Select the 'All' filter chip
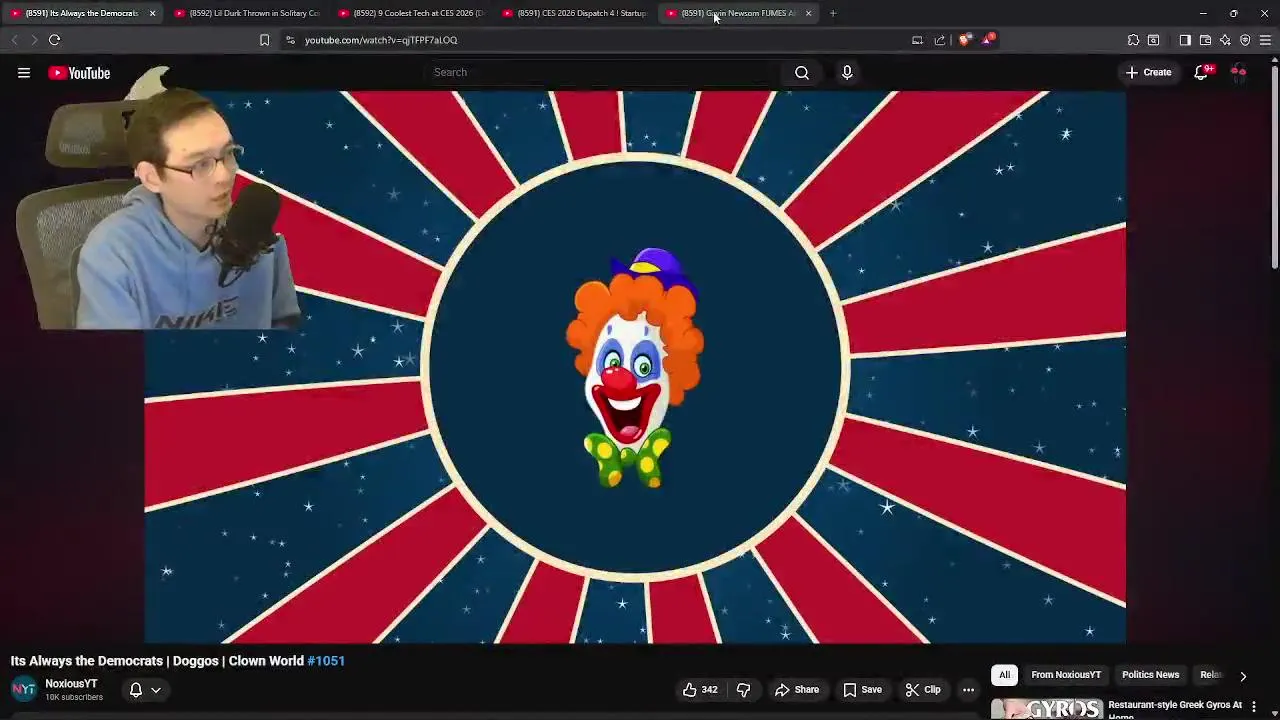Image resolution: width=1280 pixels, height=720 pixels. 1004,675
